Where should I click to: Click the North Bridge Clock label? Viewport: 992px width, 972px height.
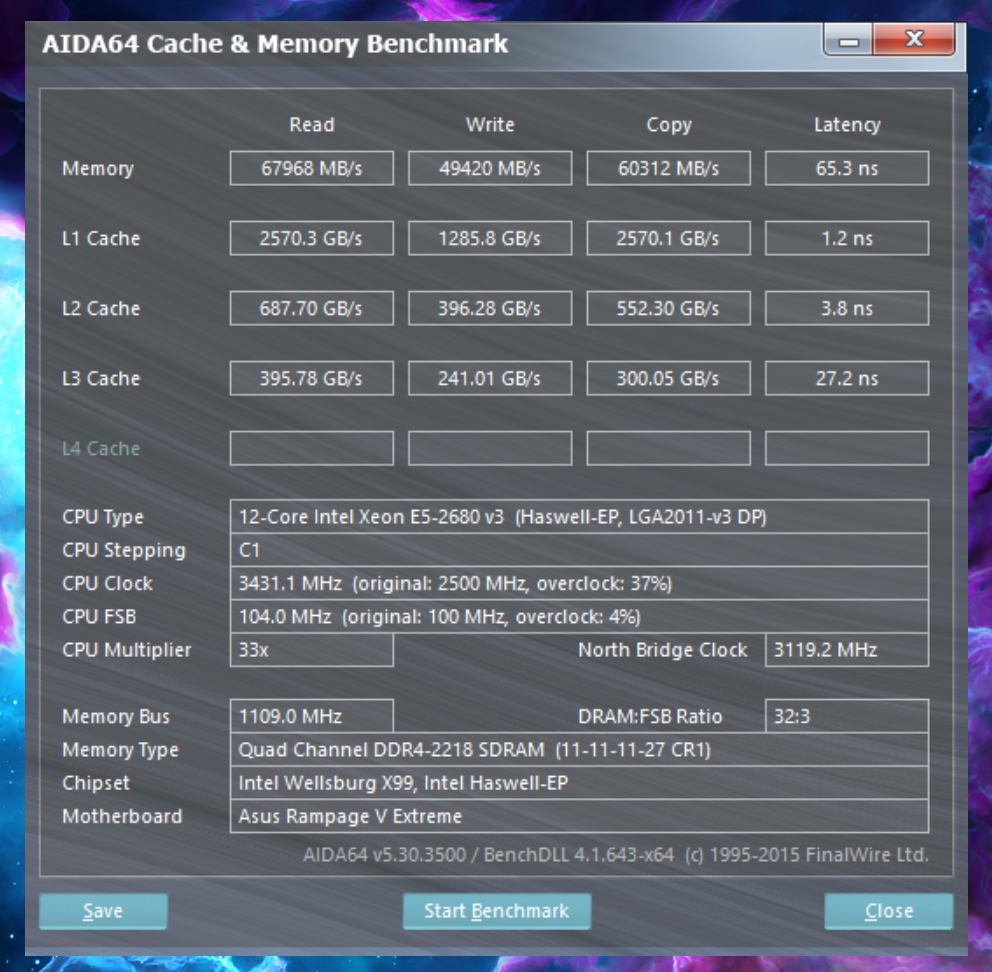point(662,650)
